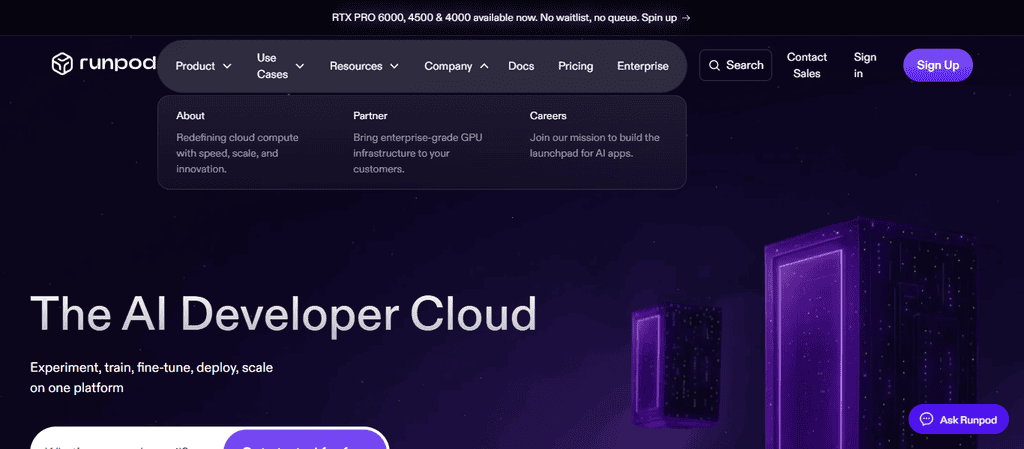Click the runpod wordmark text
Viewport: 1024px width, 449px height.
118,64
